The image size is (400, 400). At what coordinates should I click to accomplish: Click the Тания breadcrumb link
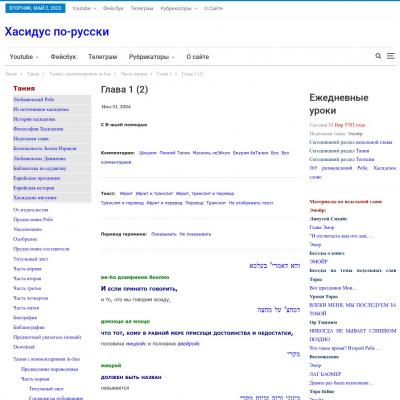click(33, 74)
